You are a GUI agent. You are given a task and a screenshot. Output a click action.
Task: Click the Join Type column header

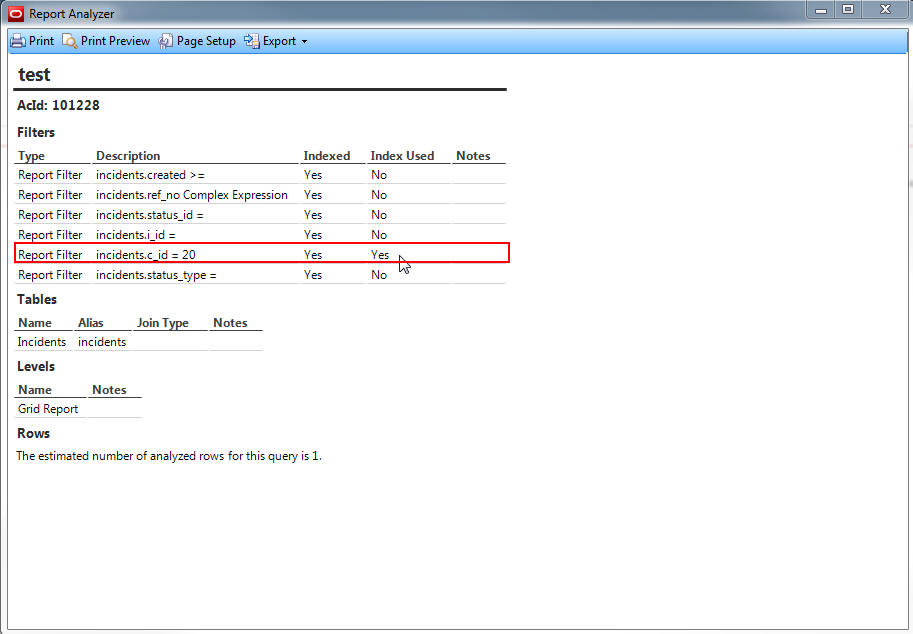162,323
